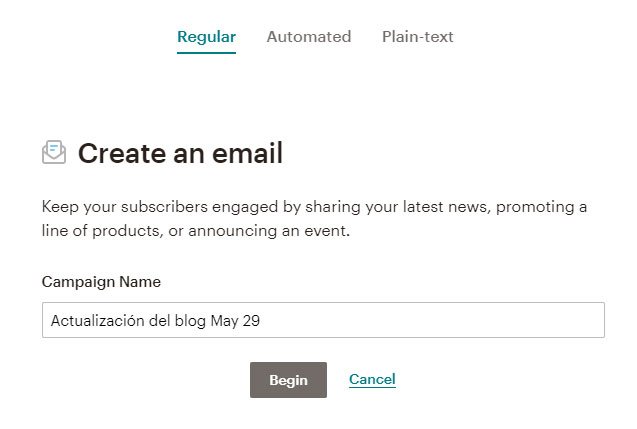The height and width of the screenshot is (429, 637).
Task: Click the subscribers description paragraph
Action: [314, 219]
